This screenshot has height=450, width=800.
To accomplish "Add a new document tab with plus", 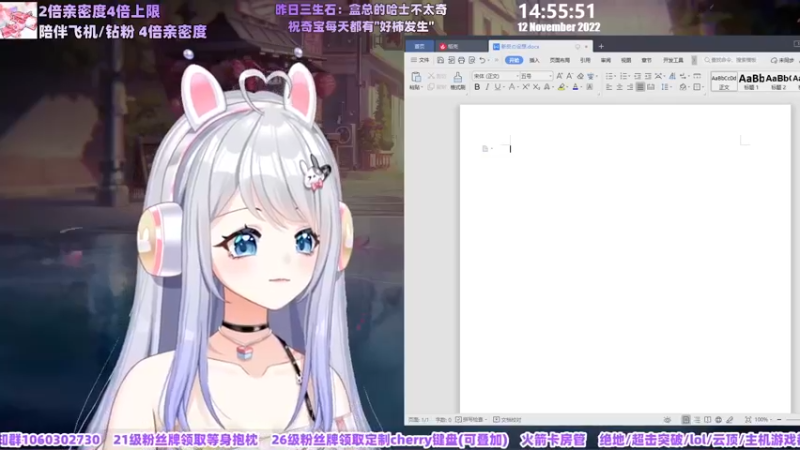I will [x=601, y=46].
